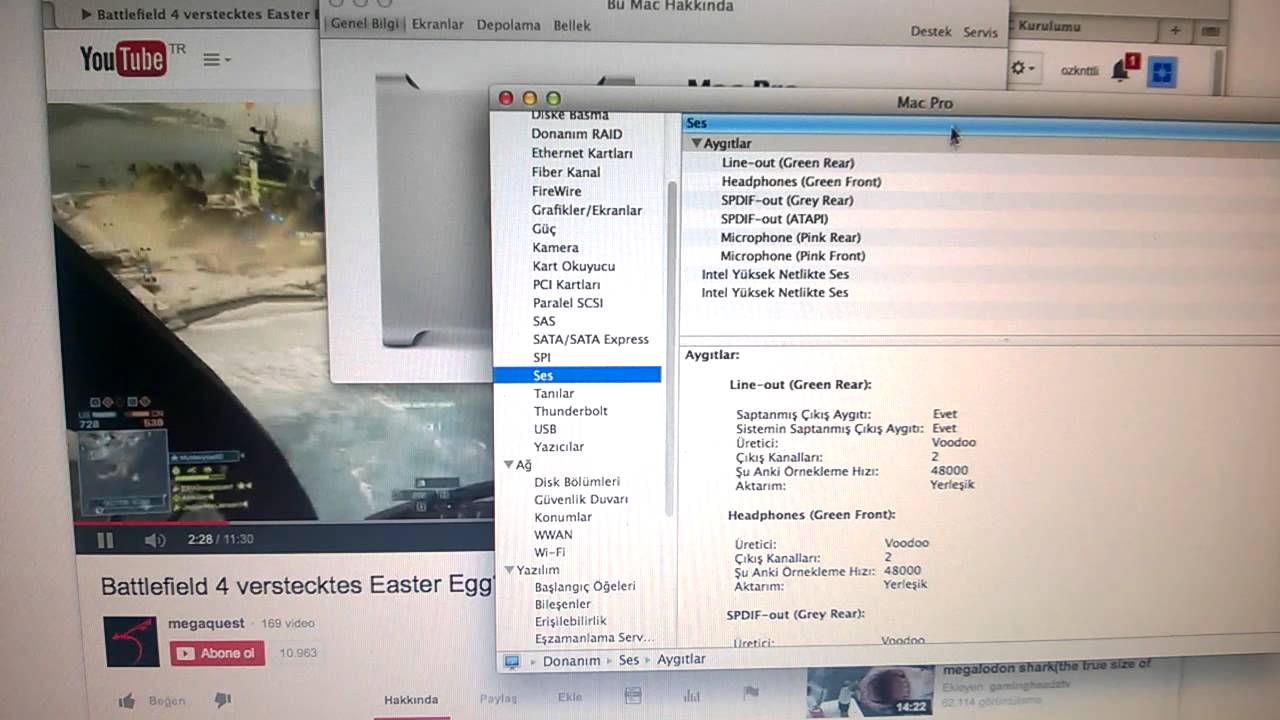Open the video statistics bar-chart icon
The height and width of the screenshot is (720, 1280).
tap(692, 694)
